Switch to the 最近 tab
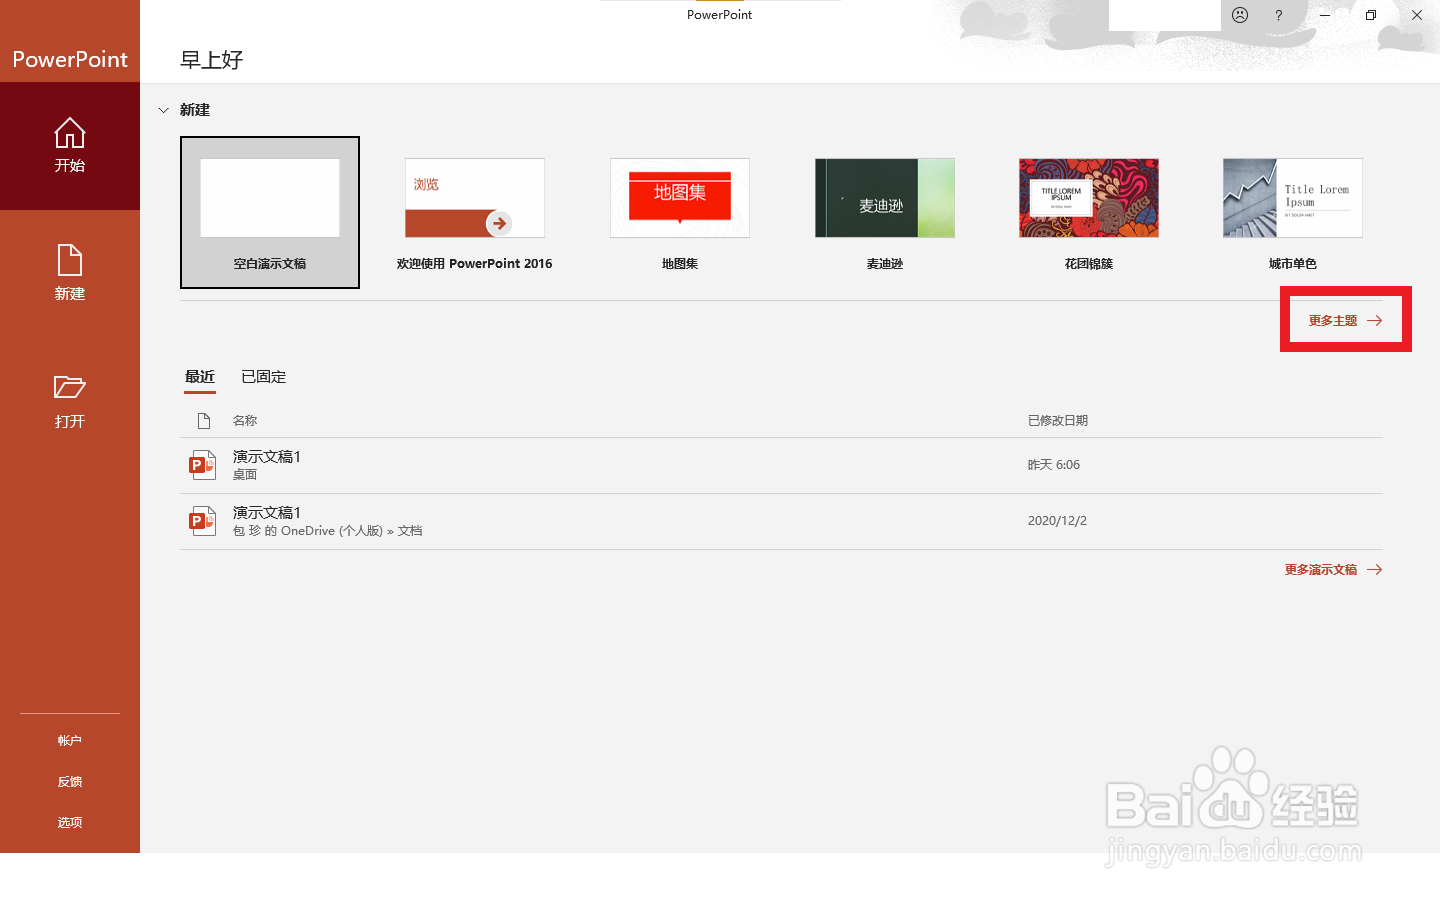Screen dimensions: 1440x900 200,377
